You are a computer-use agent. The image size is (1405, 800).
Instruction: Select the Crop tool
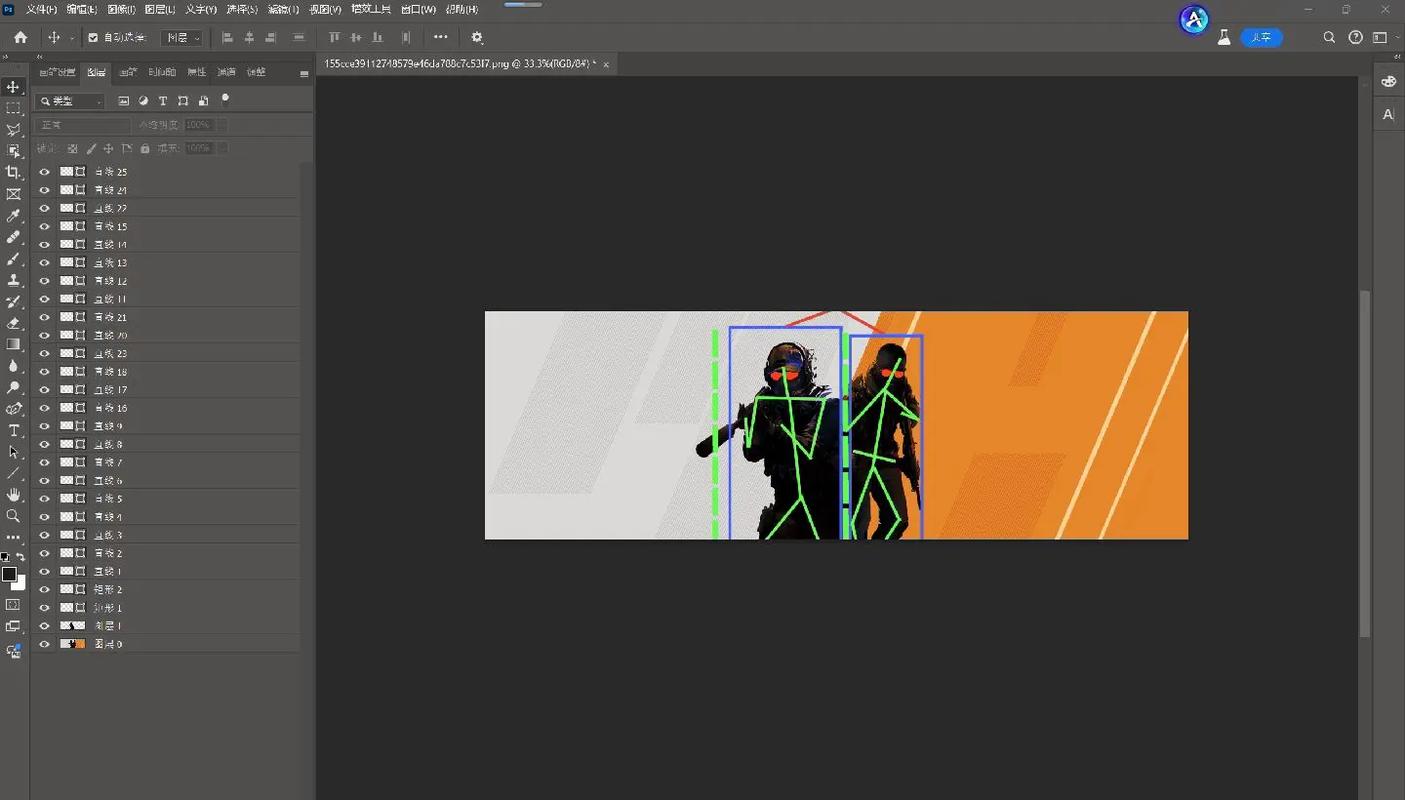click(x=13, y=173)
